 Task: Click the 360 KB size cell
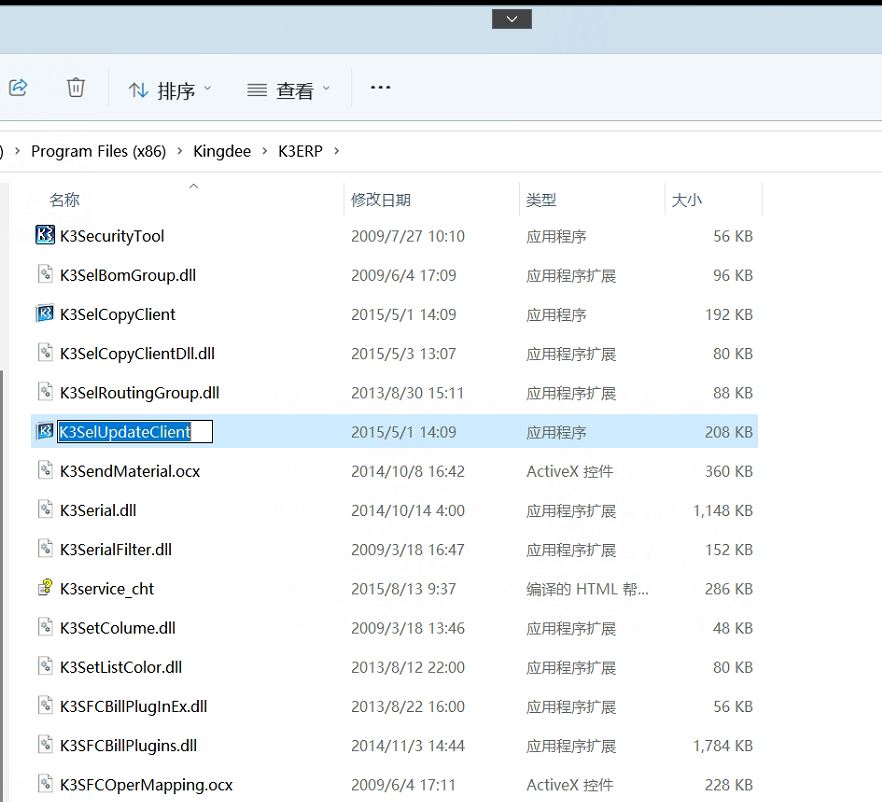pos(729,471)
